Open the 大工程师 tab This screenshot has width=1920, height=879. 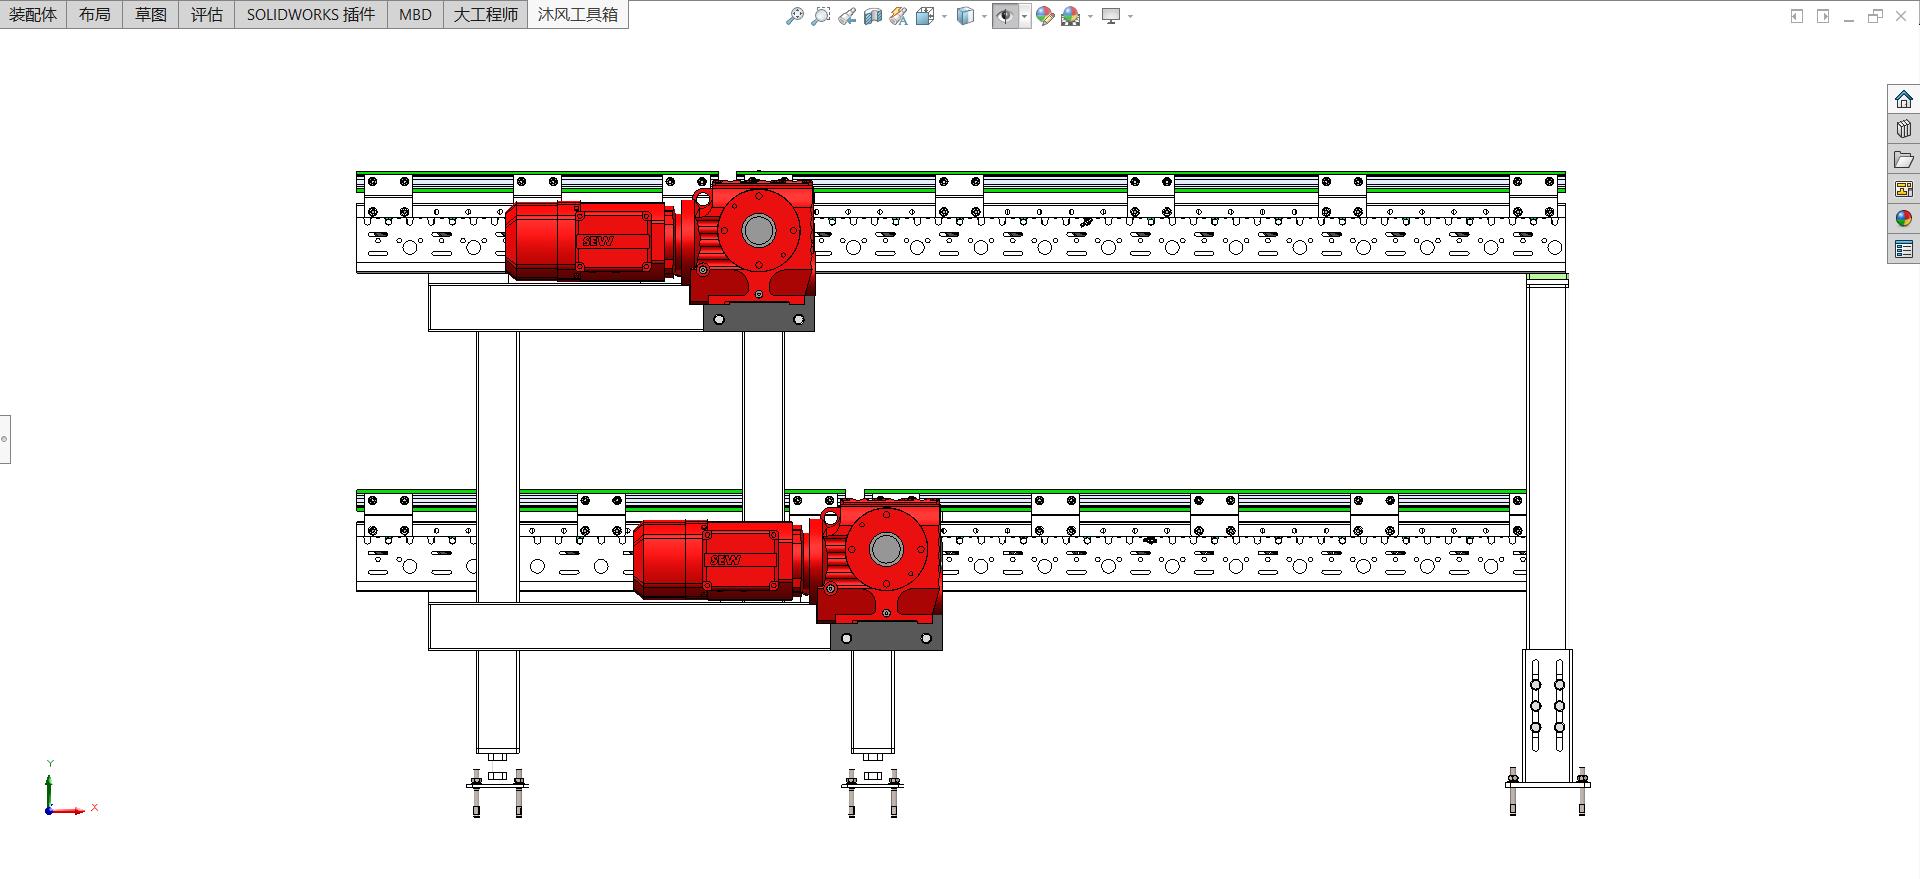485,14
